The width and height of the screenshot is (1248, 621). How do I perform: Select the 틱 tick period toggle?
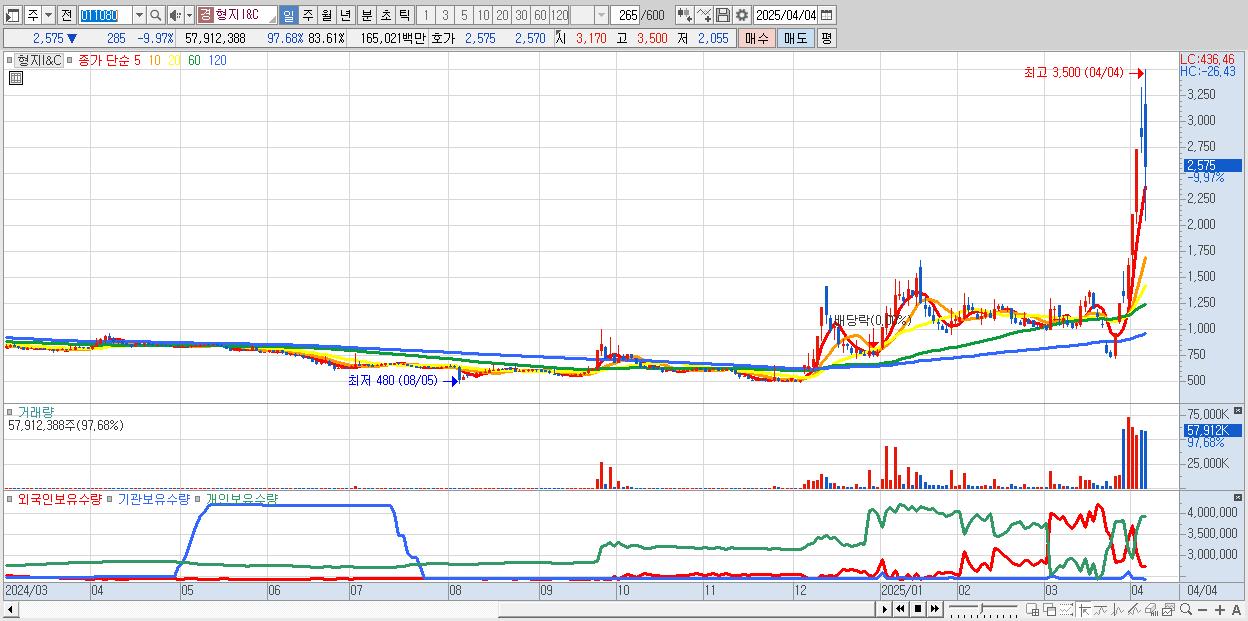tap(403, 15)
